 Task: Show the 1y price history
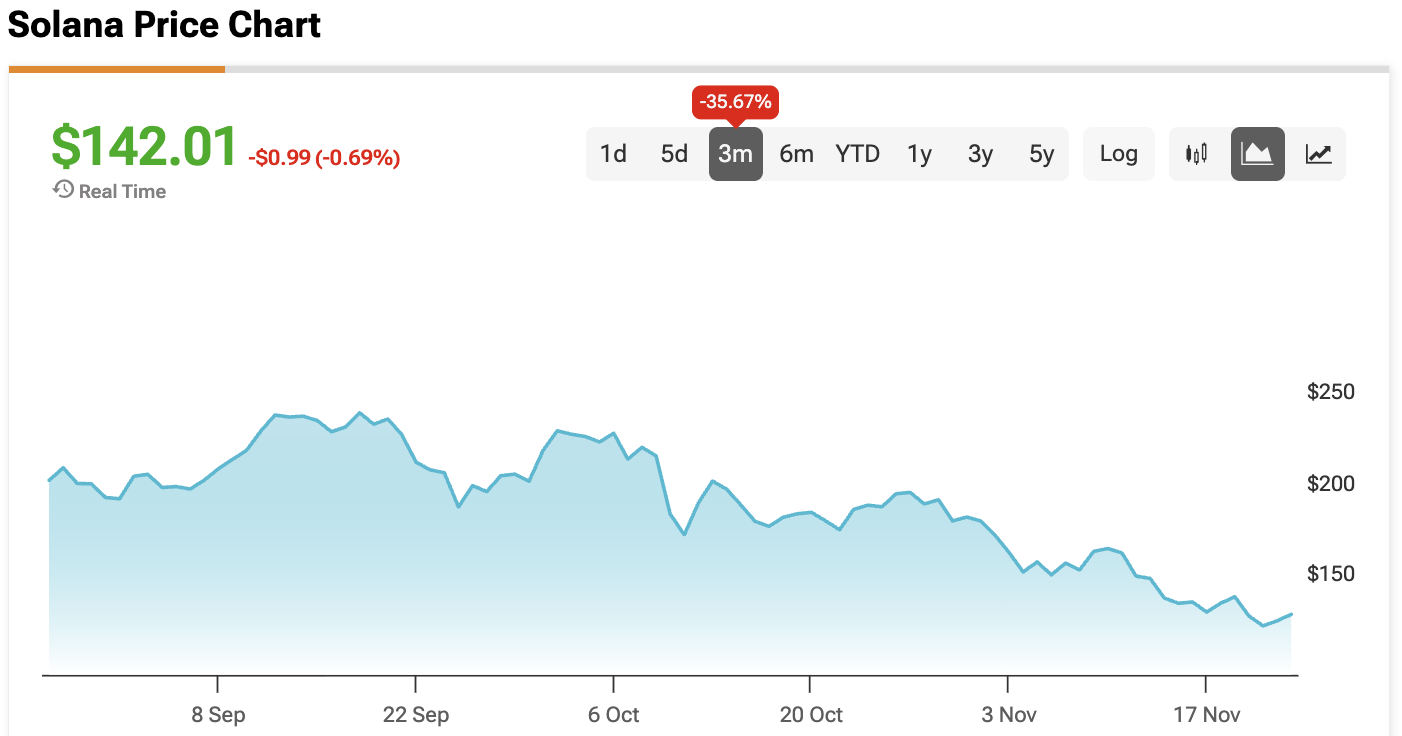pyautogui.click(x=919, y=154)
